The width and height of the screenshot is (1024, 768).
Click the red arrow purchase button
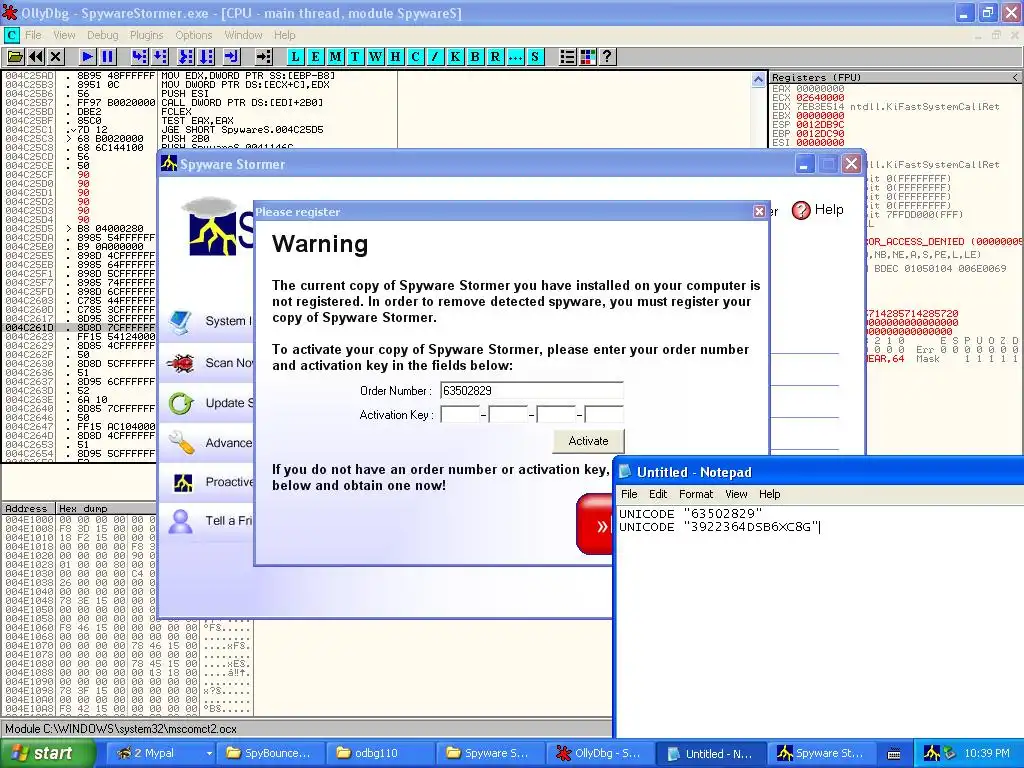(x=595, y=524)
